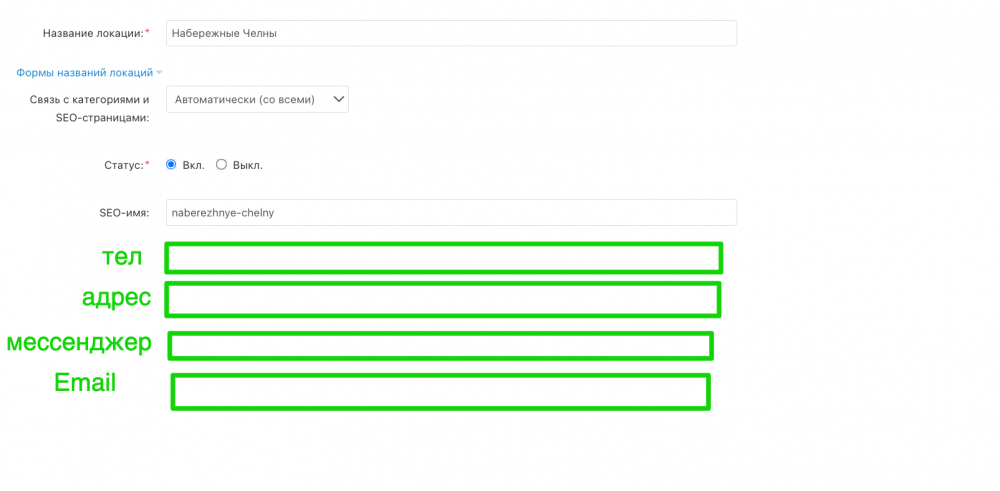Click inside the green тел box
The width and height of the screenshot is (1000, 491).
443,258
